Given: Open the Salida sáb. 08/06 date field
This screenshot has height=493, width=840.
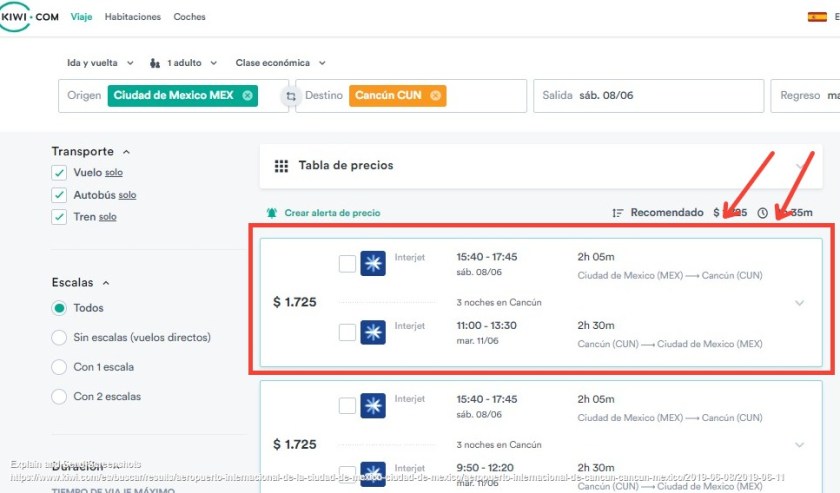Looking at the screenshot, I should point(648,96).
